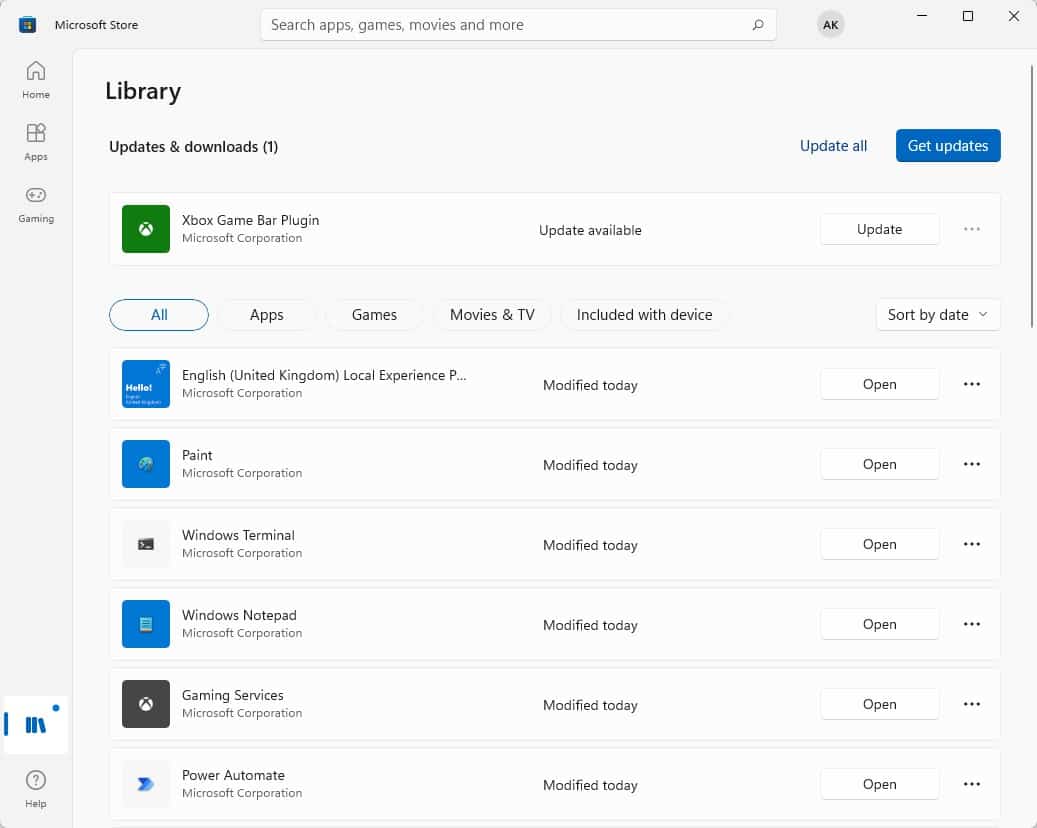
Task: Click the Power Automate title text
Action: click(x=233, y=774)
